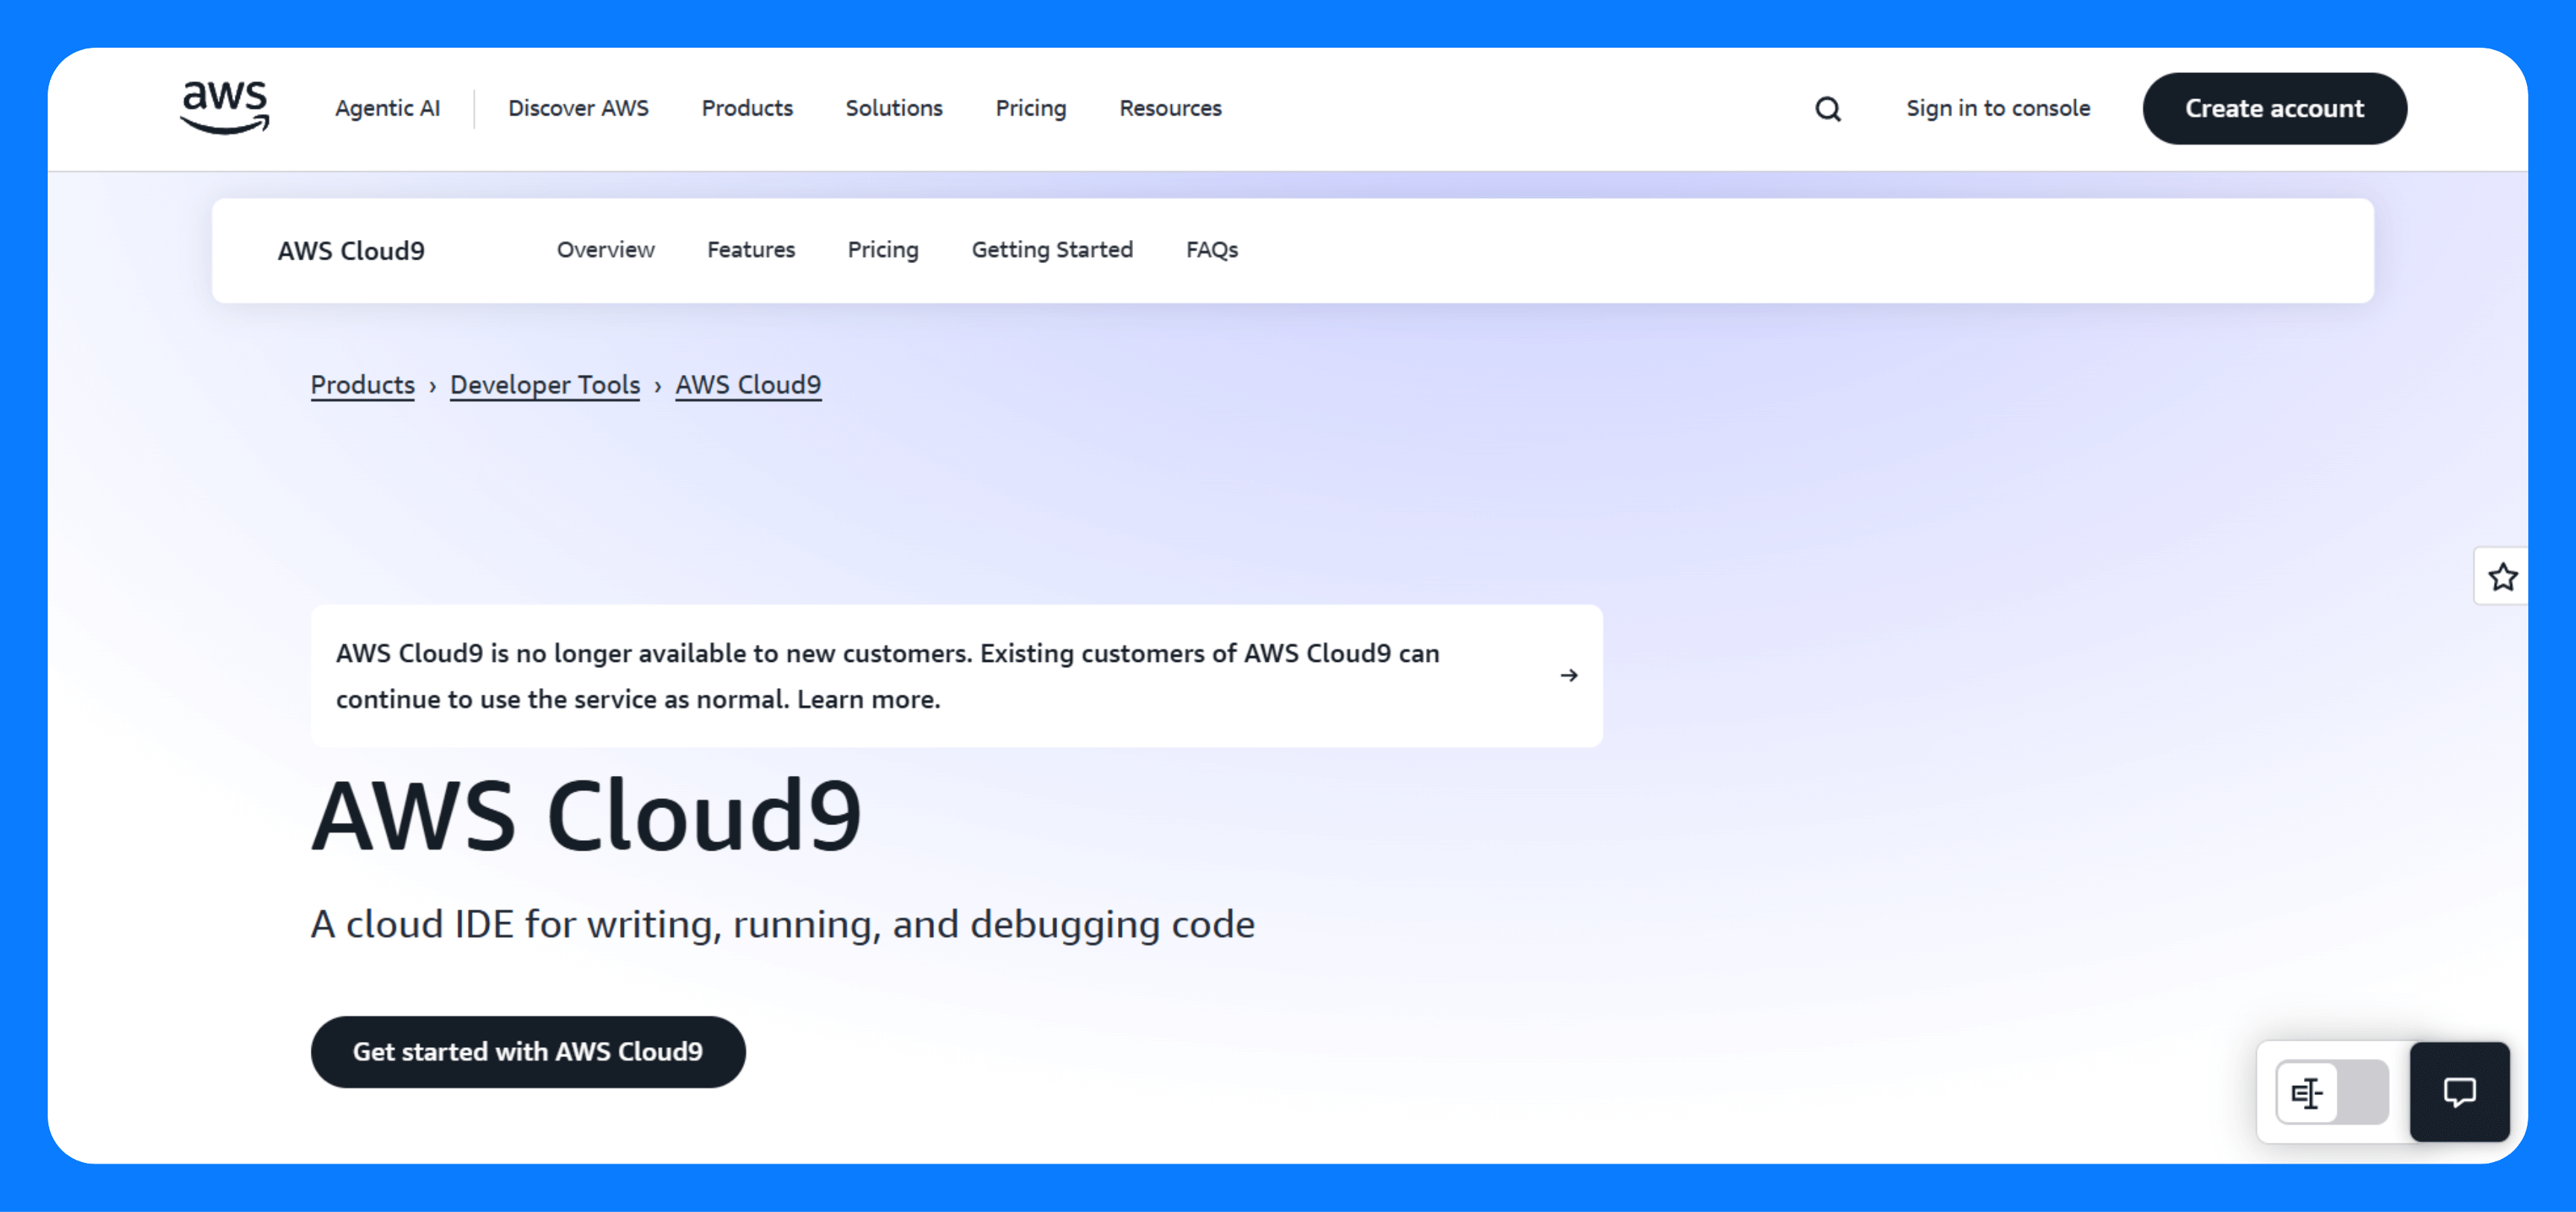This screenshot has height=1212, width=2576.
Task: Click the arrow in the notice banner
Action: click(1568, 676)
